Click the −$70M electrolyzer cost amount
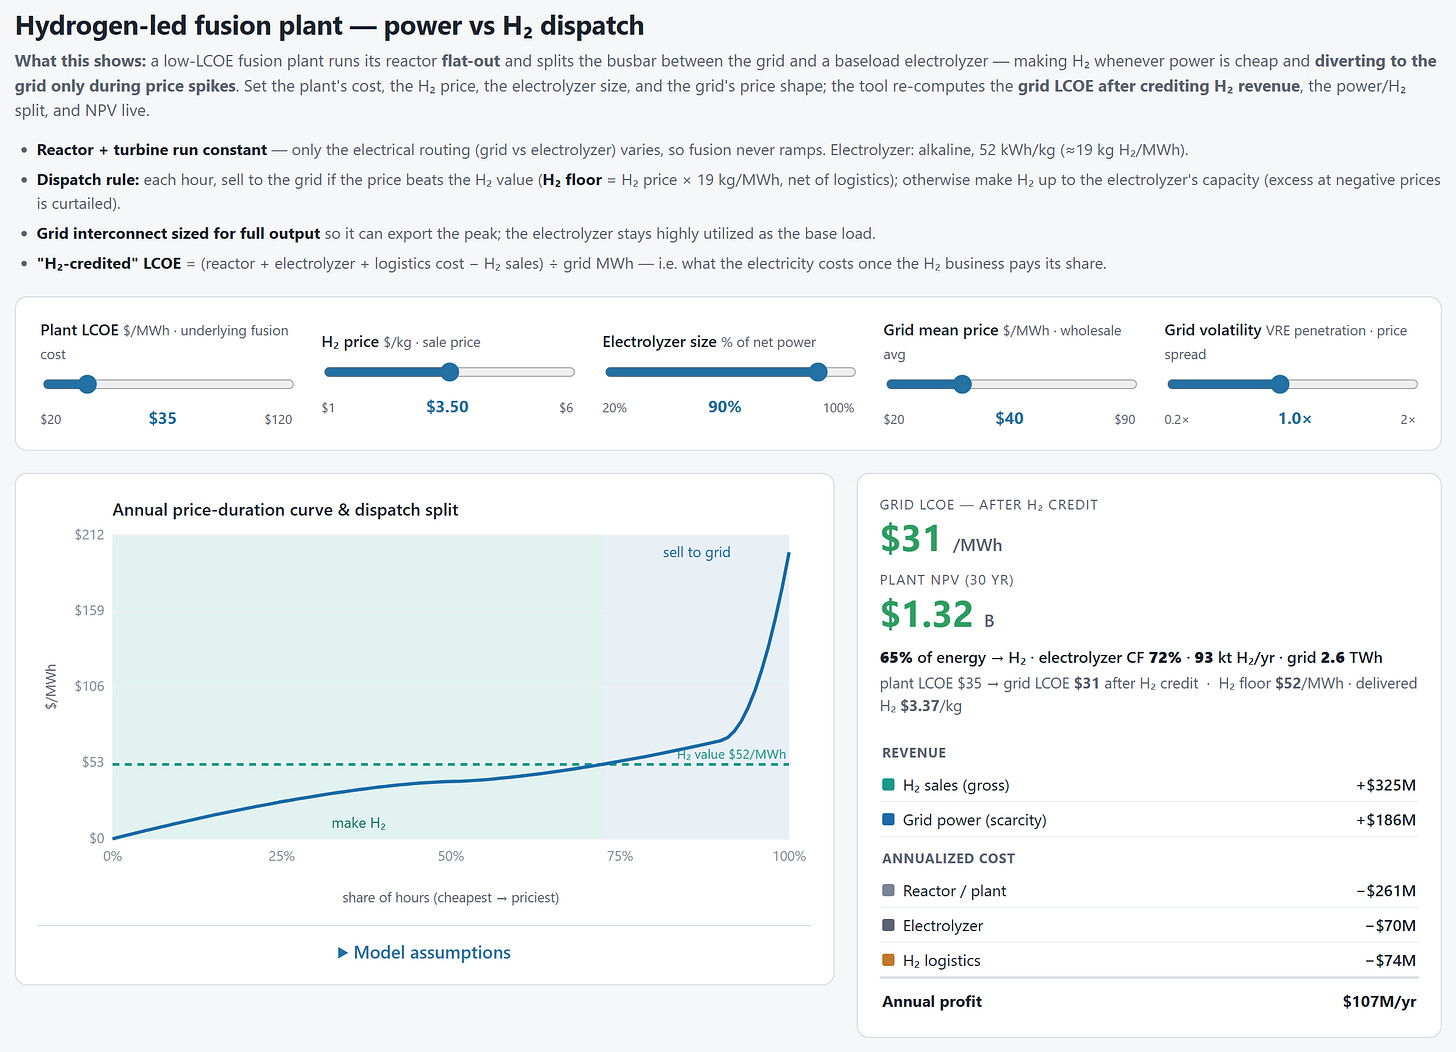Image resolution: width=1456 pixels, height=1052 pixels. click(1391, 926)
